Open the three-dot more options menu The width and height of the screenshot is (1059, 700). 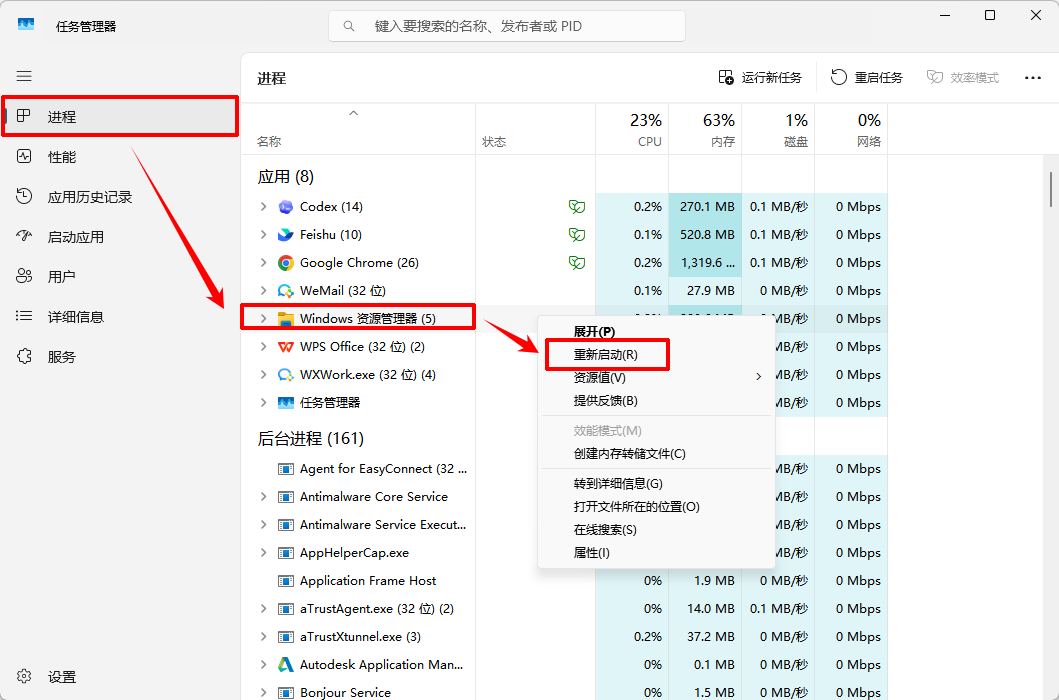(1033, 78)
